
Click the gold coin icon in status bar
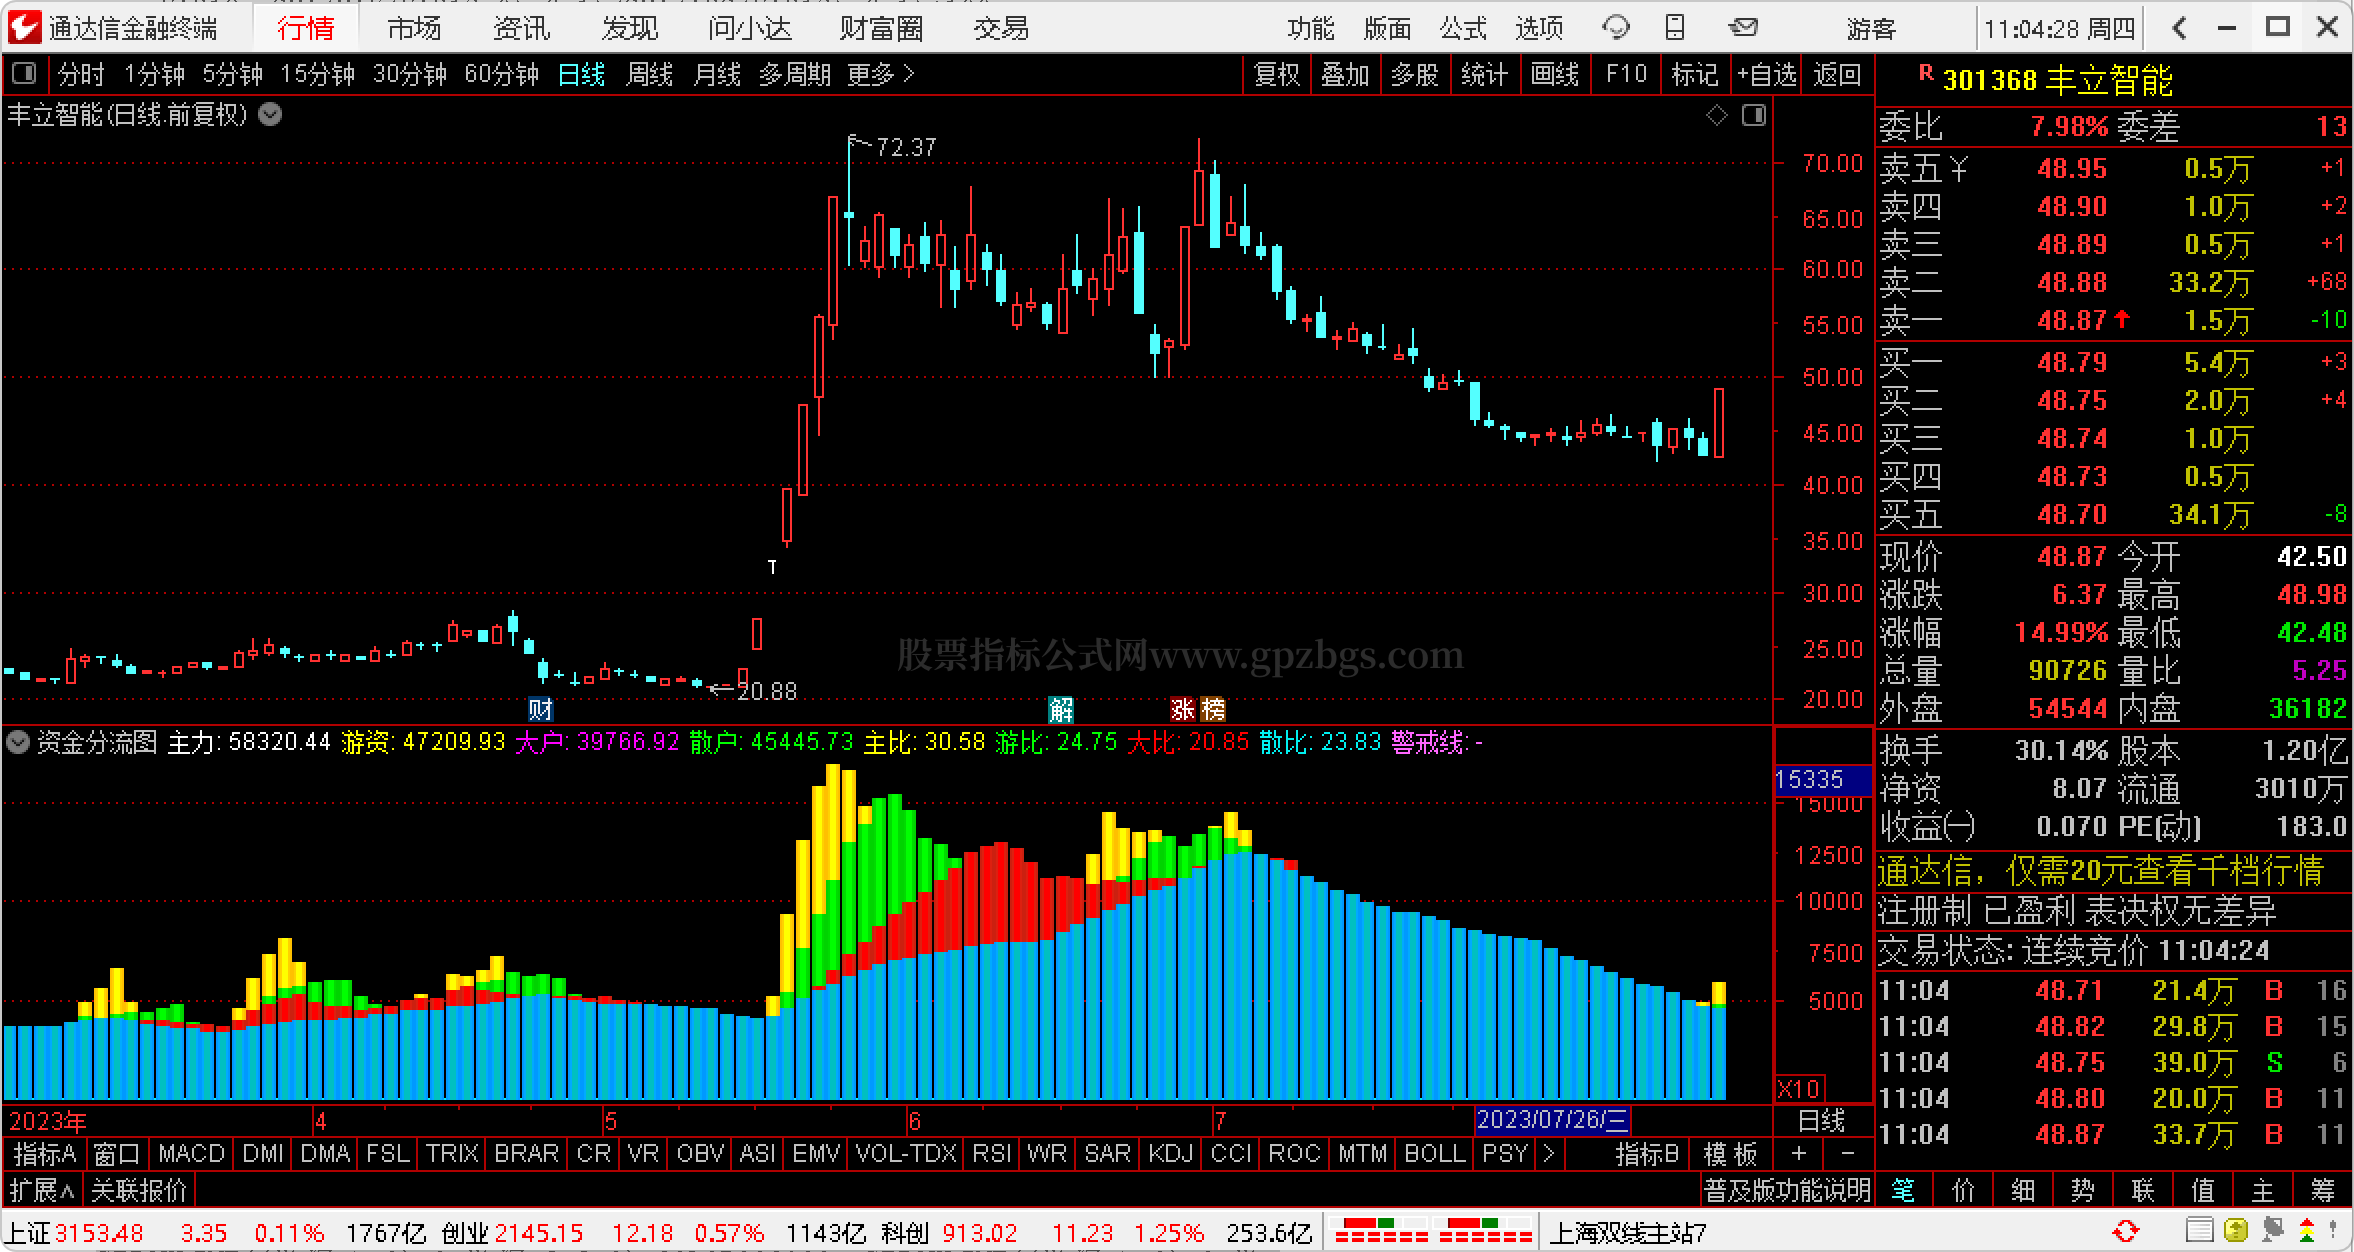point(2236,1230)
